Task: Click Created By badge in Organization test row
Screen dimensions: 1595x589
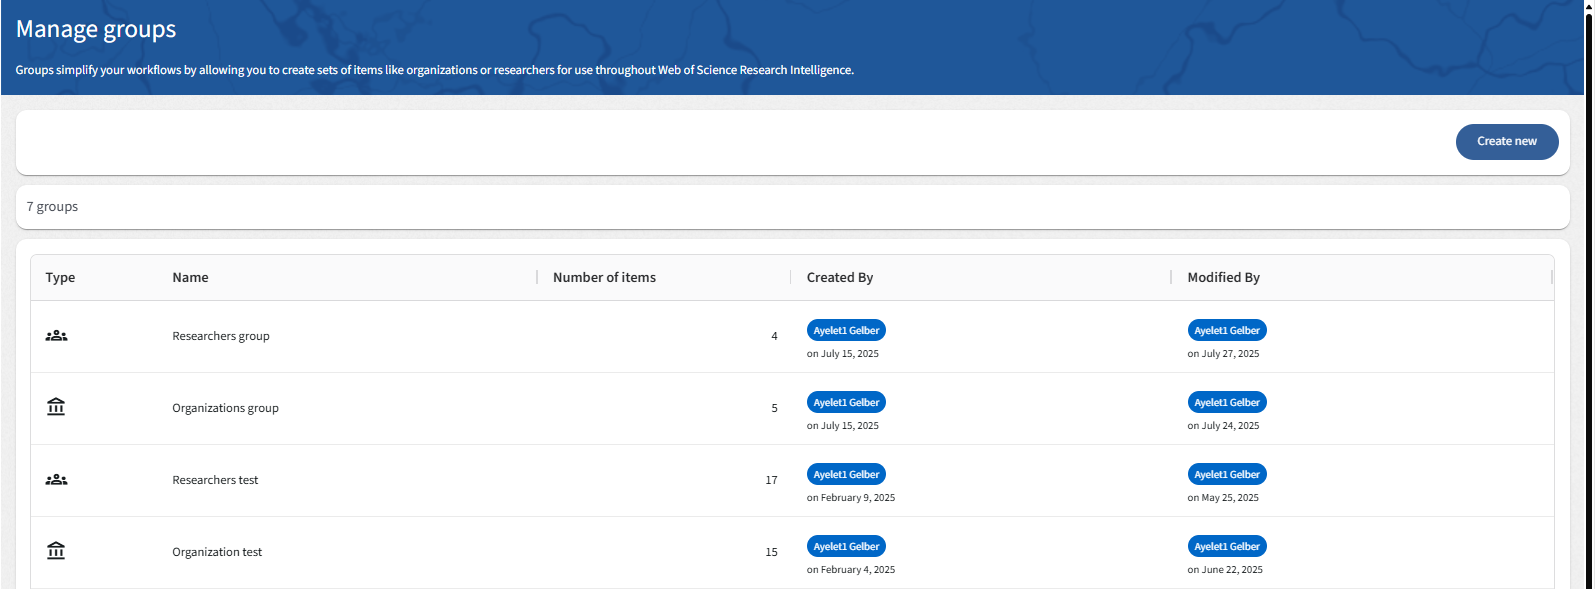Action: pos(846,546)
